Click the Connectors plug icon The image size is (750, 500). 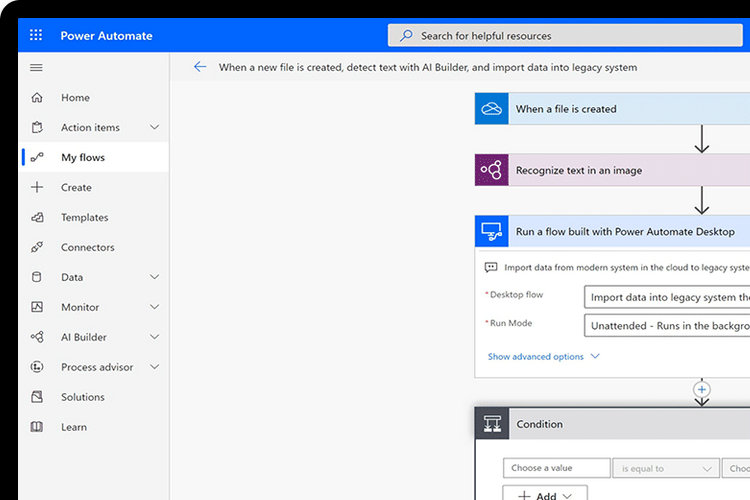point(37,247)
